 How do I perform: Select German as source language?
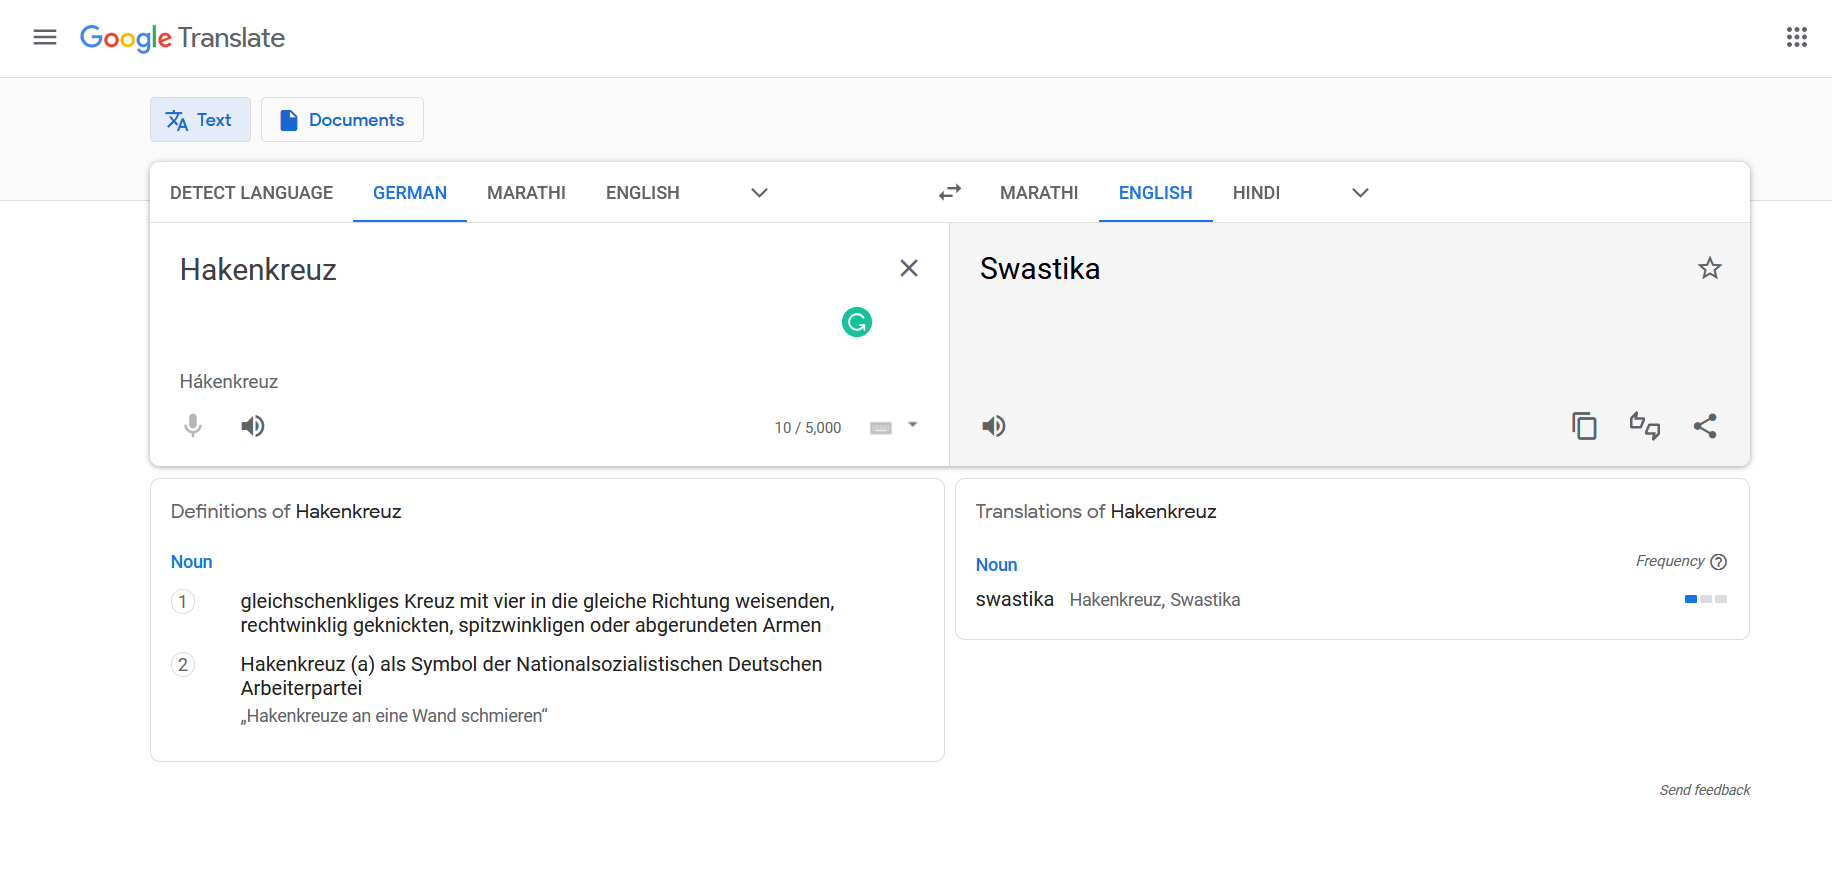pyautogui.click(x=410, y=193)
